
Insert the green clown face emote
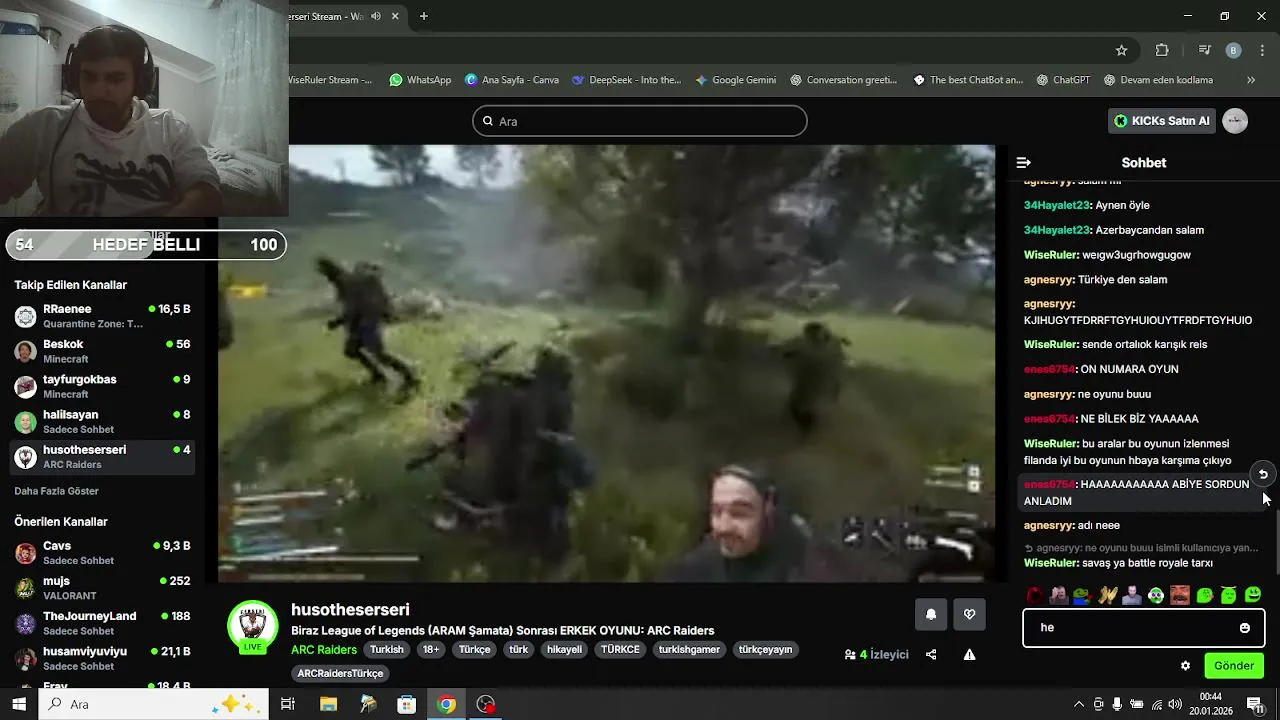point(1155,595)
